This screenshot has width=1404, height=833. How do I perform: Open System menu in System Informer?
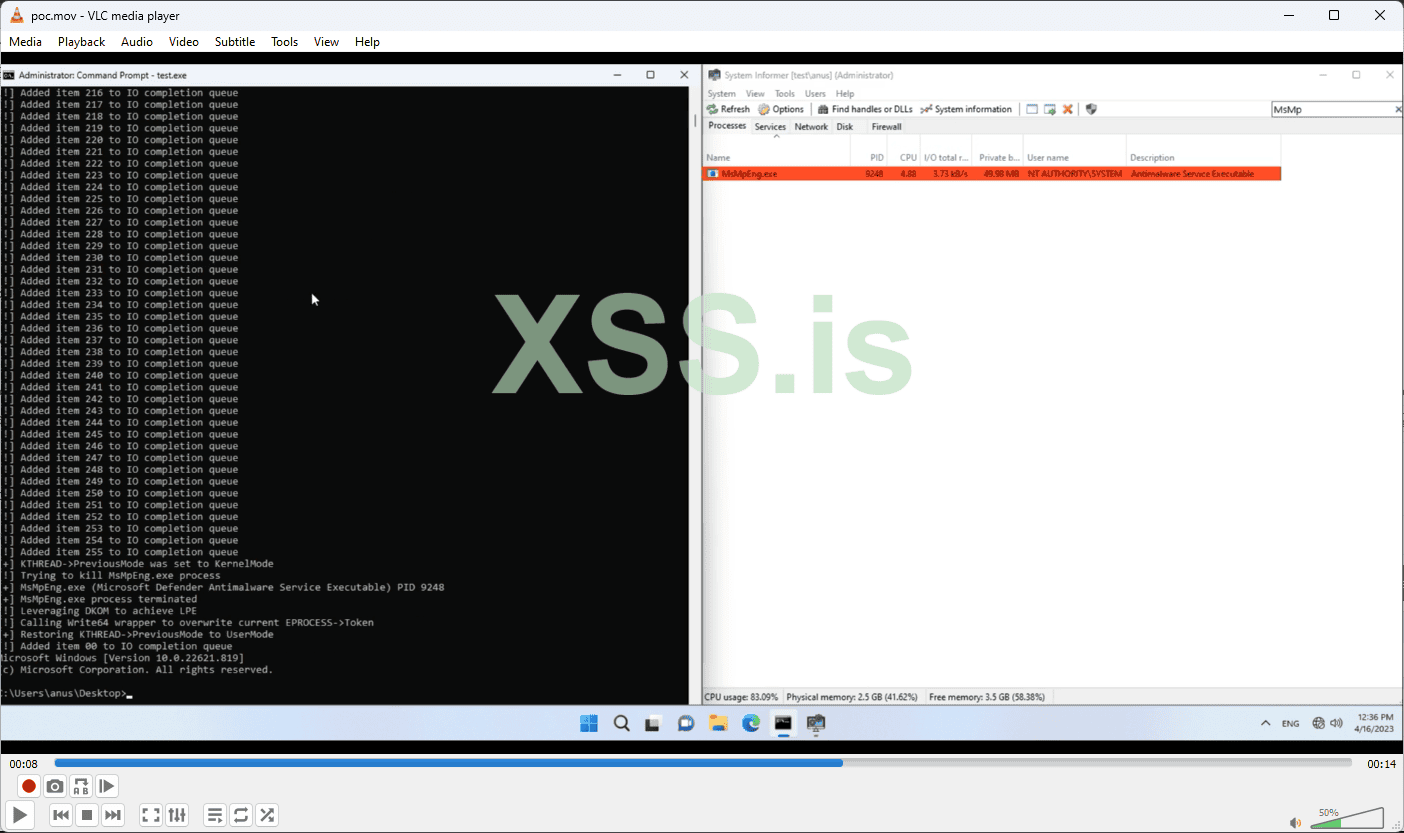click(721, 94)
